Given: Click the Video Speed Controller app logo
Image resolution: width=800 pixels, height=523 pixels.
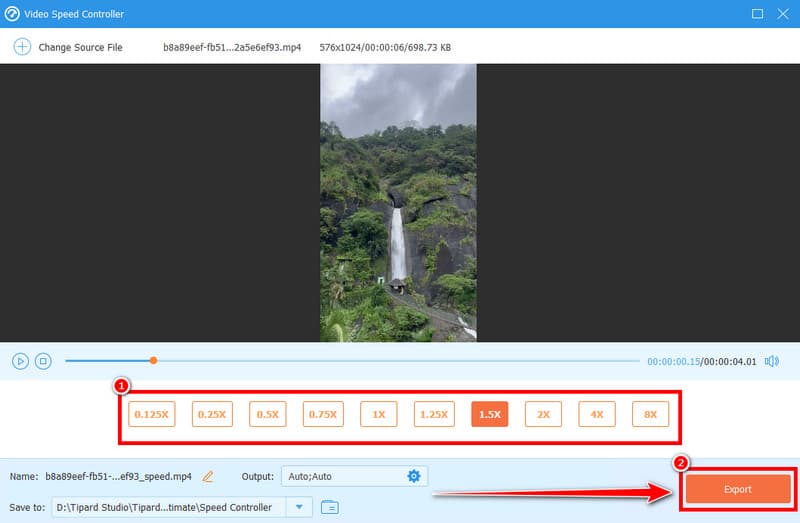Looking at the screenshot, I should (x=12, y=14).
